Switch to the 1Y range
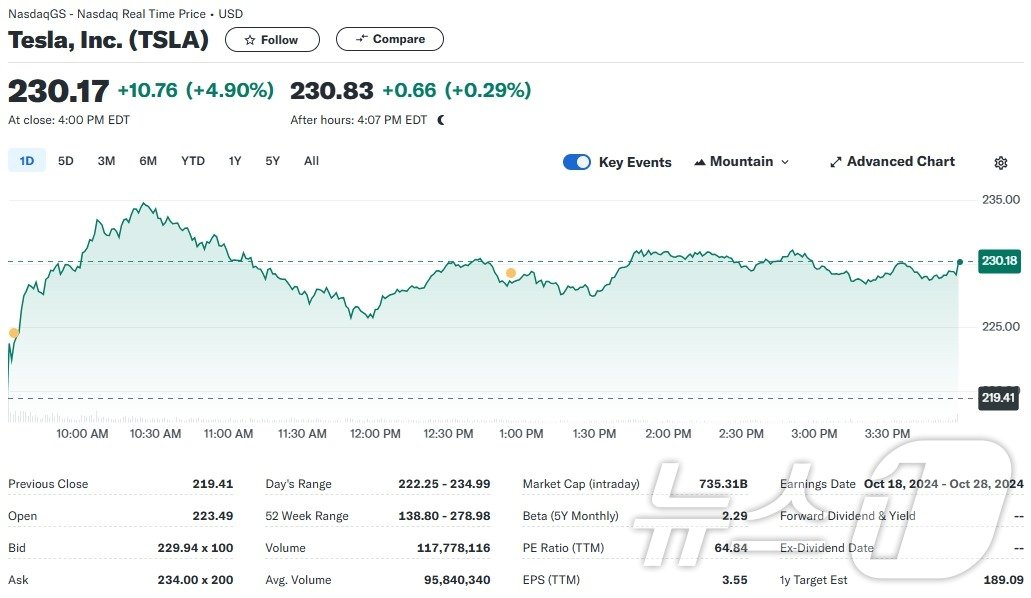This screenshot has width=1031, height=598. [235, 161]
